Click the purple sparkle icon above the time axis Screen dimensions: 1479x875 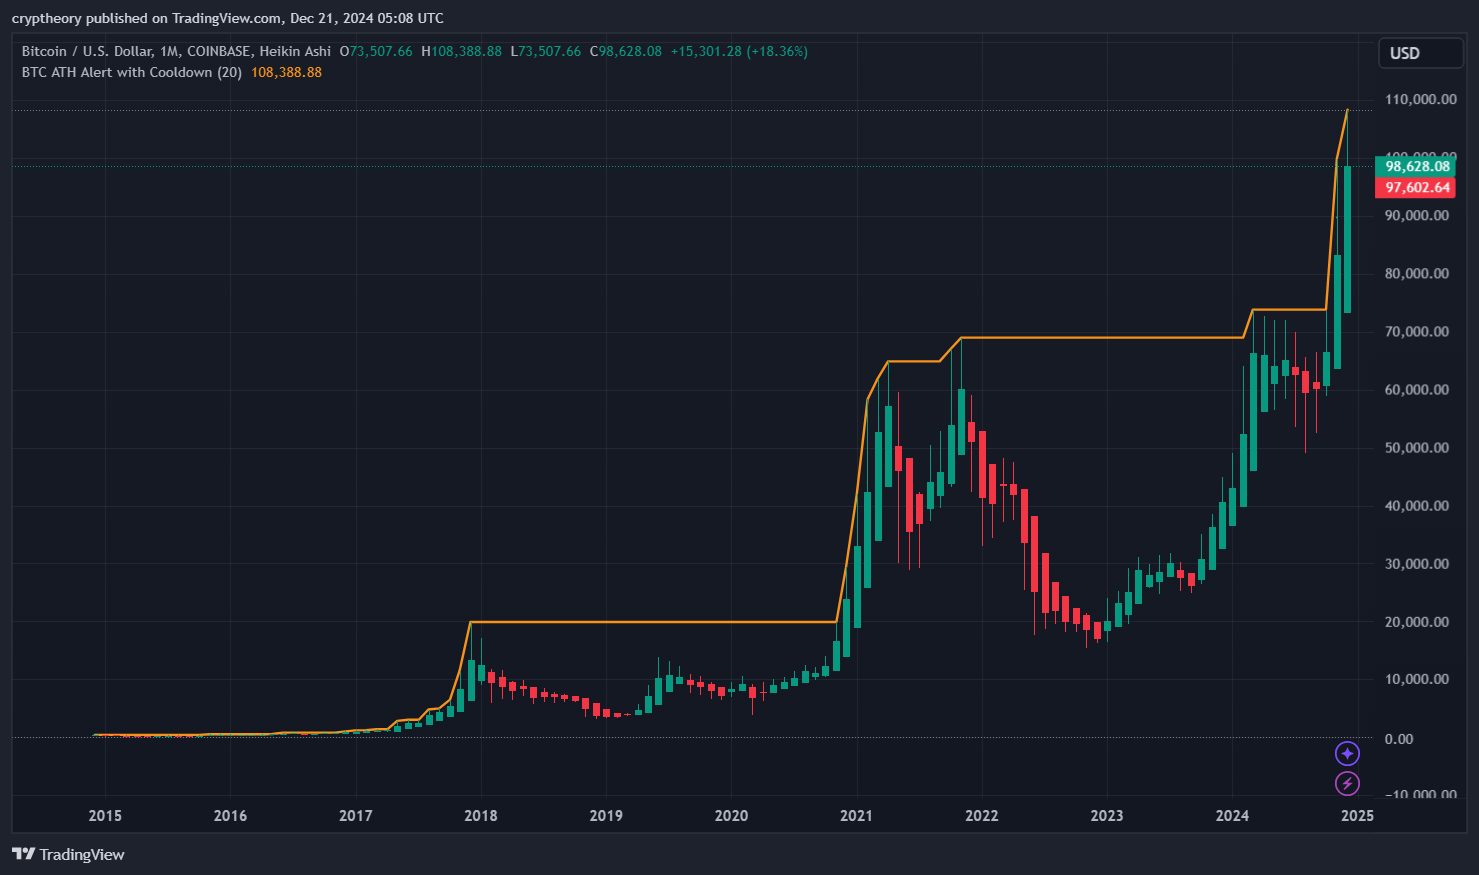pos(1347,753)
